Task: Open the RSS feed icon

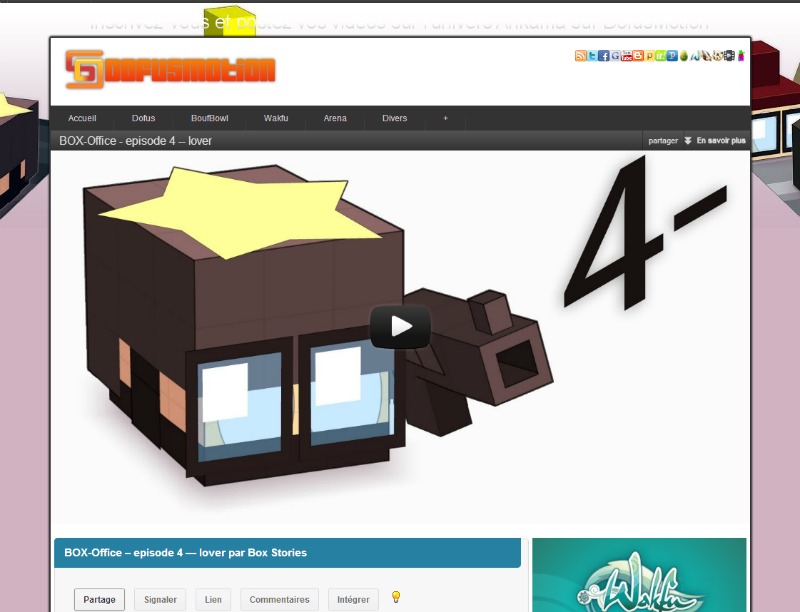Action: click(581, 56)
